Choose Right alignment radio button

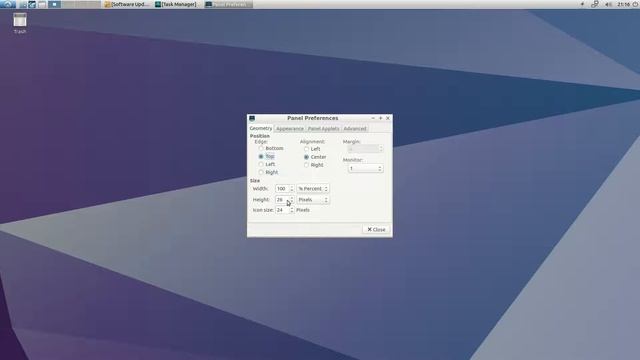(306, 165)
